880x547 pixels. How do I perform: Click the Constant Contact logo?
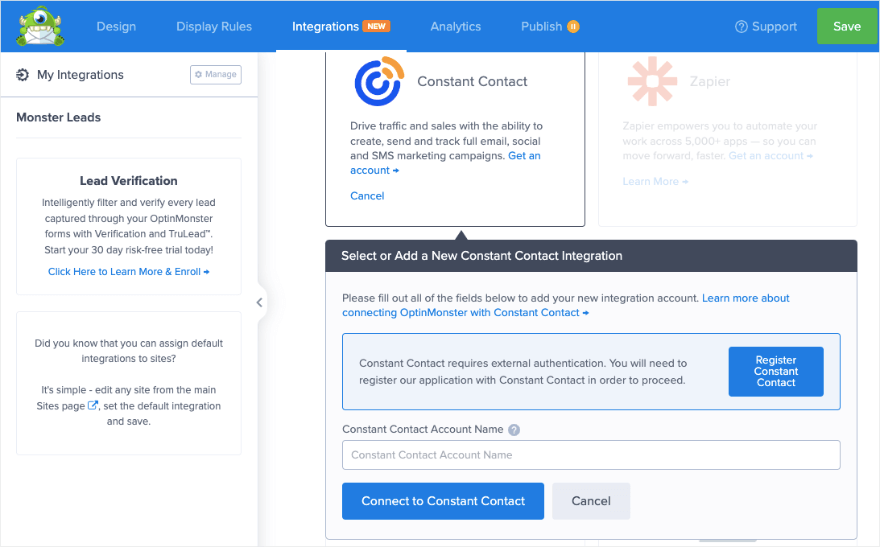(379, 81)
